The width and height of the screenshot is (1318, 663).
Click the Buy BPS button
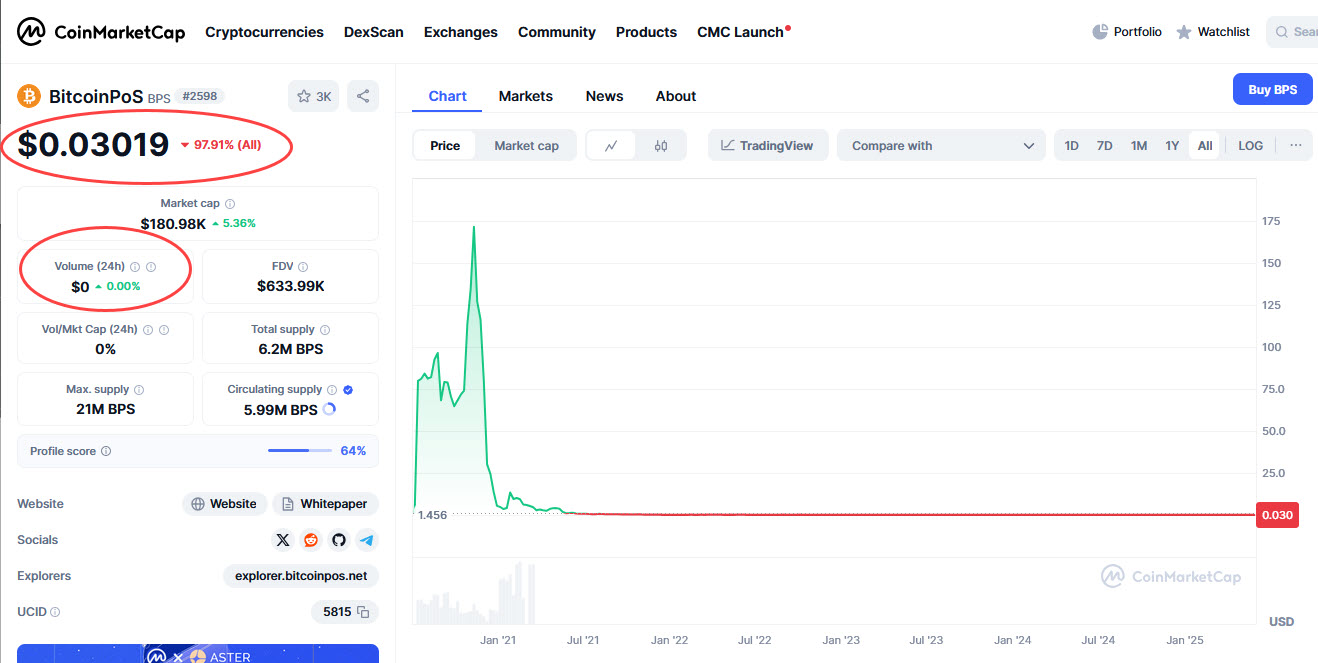(1272, 89)
